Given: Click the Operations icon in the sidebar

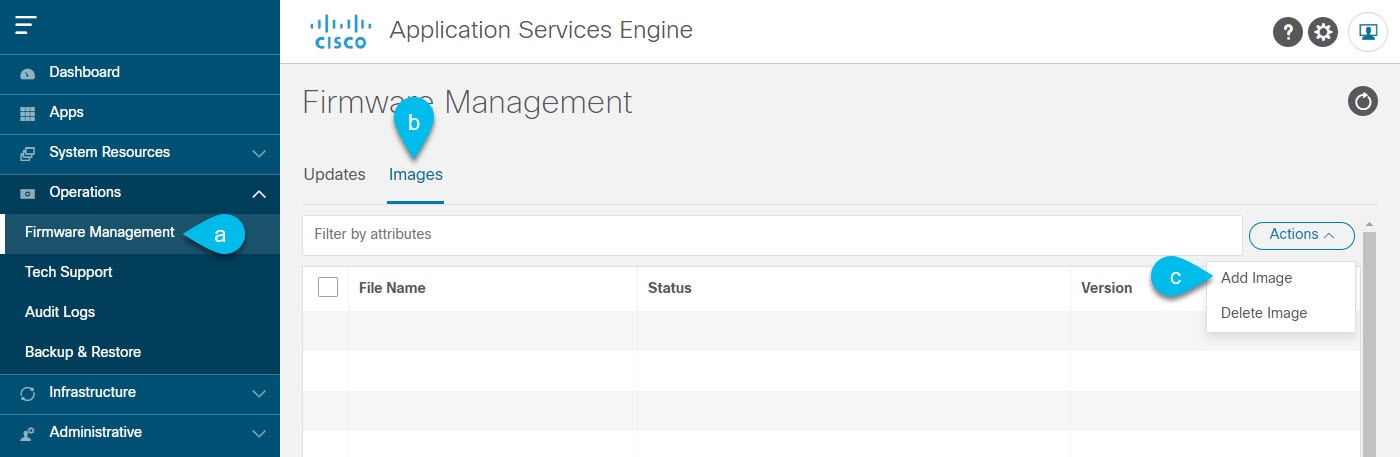Looking at the screenshot, I should pos(28,193).
